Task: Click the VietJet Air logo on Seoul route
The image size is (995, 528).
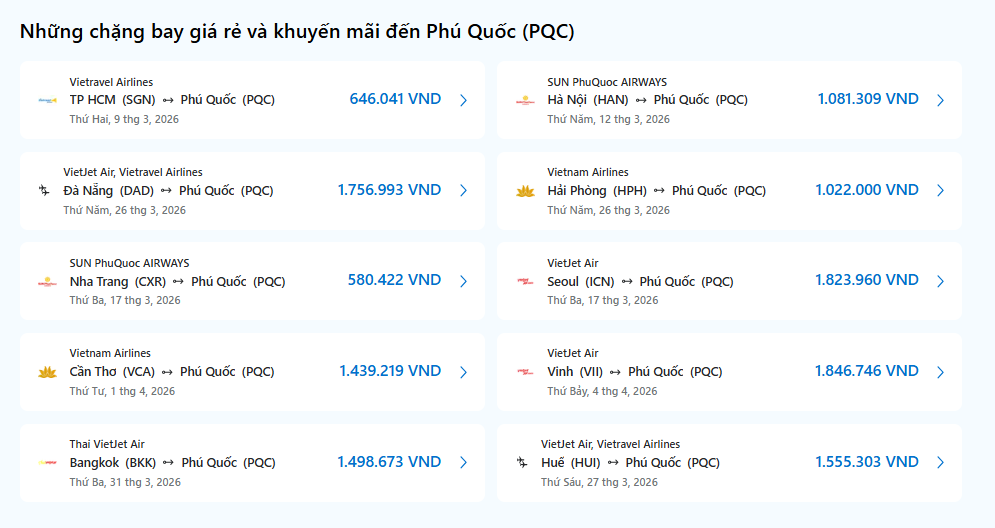Action: (x=525, y=282)
